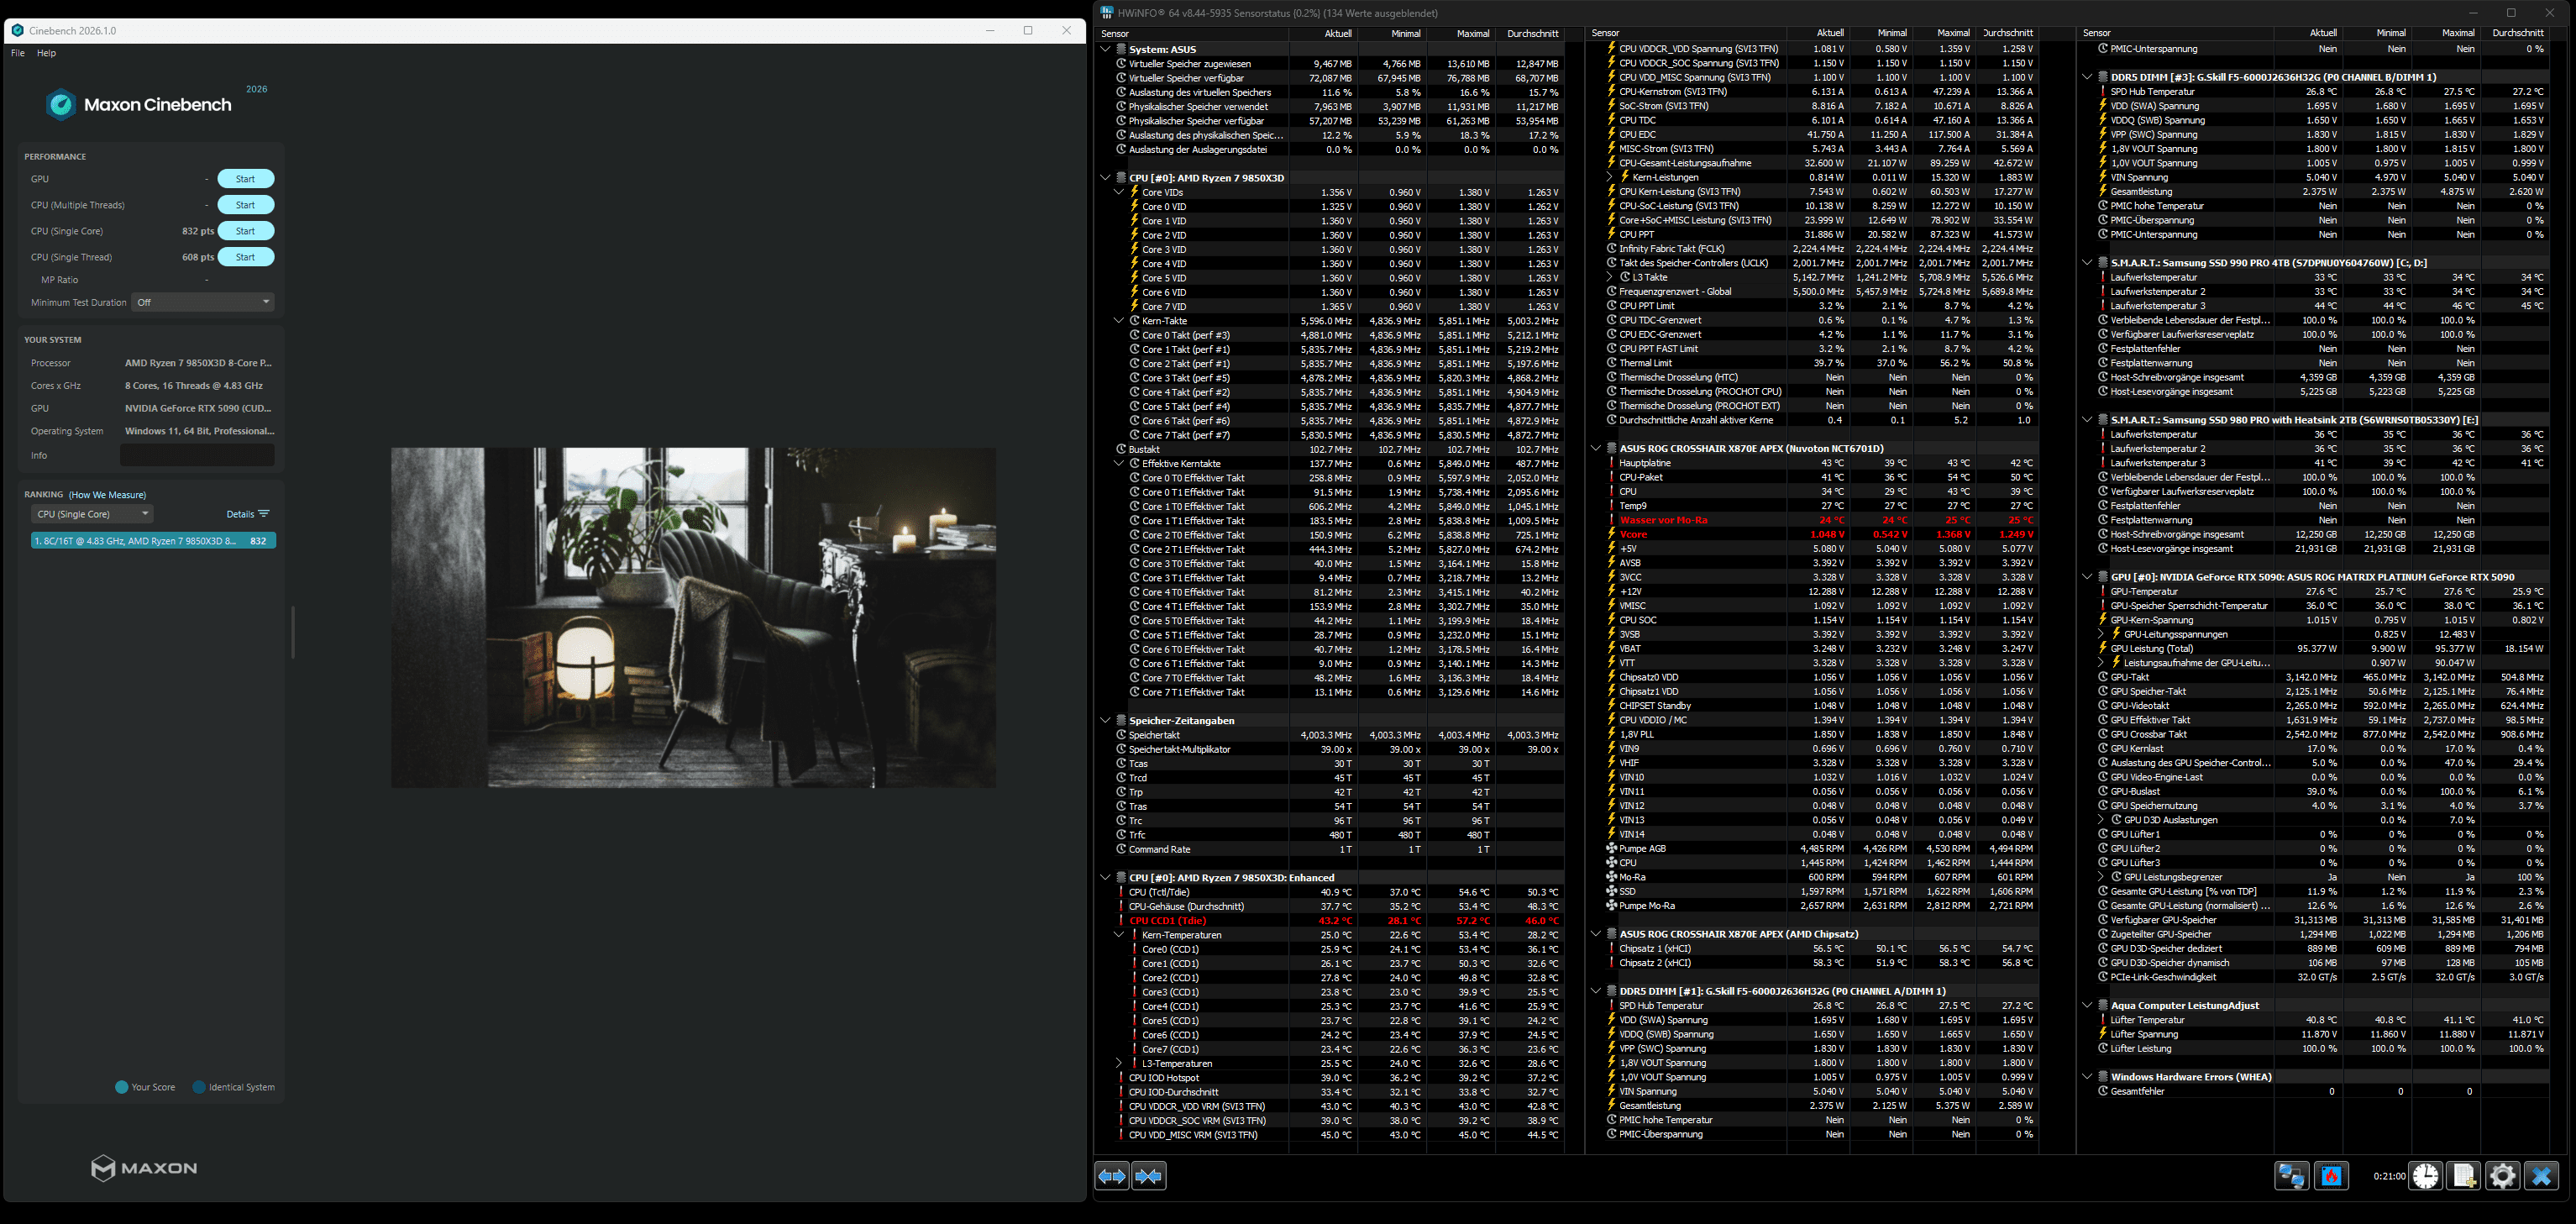Click the flame fan control icon
Image resolution: width=2576 pixels, height=1224 pixels.
click(x=2331, y=1176)
